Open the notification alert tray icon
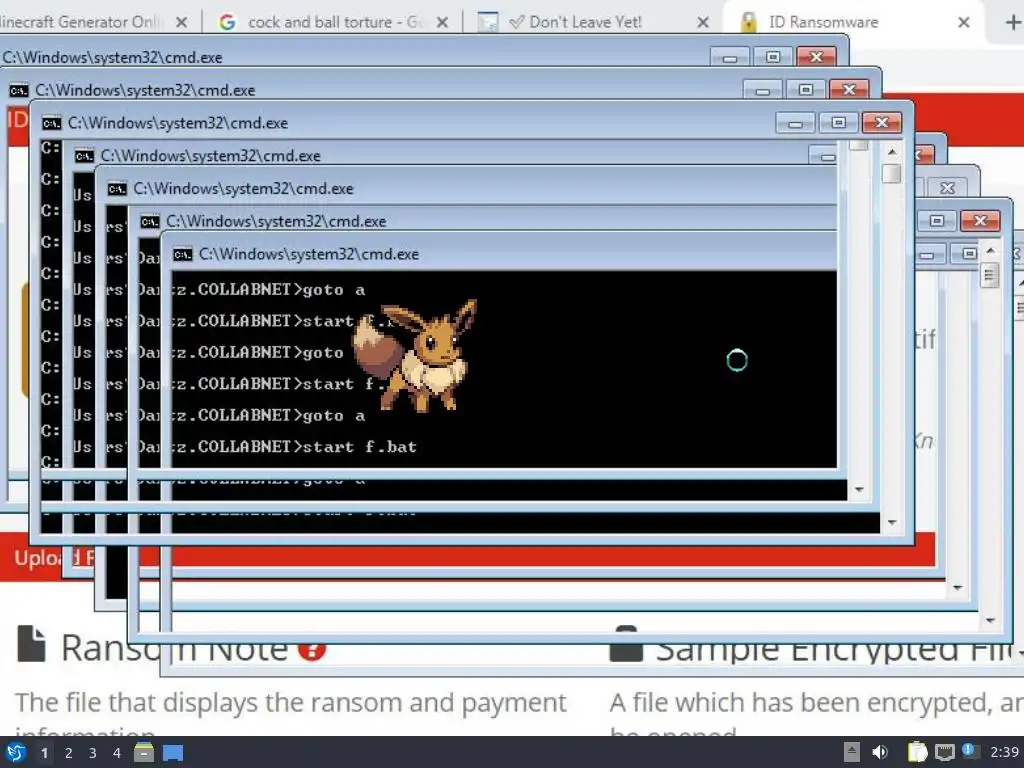 point(970,751)
